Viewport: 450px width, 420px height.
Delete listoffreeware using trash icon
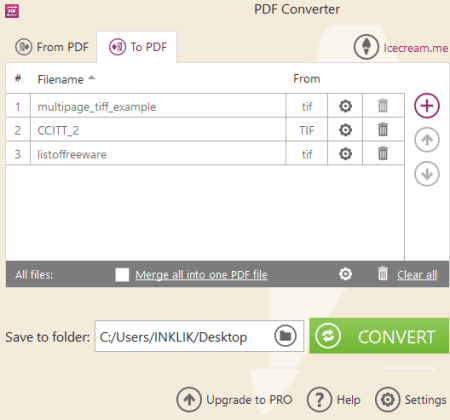click(x=383, y=153)
